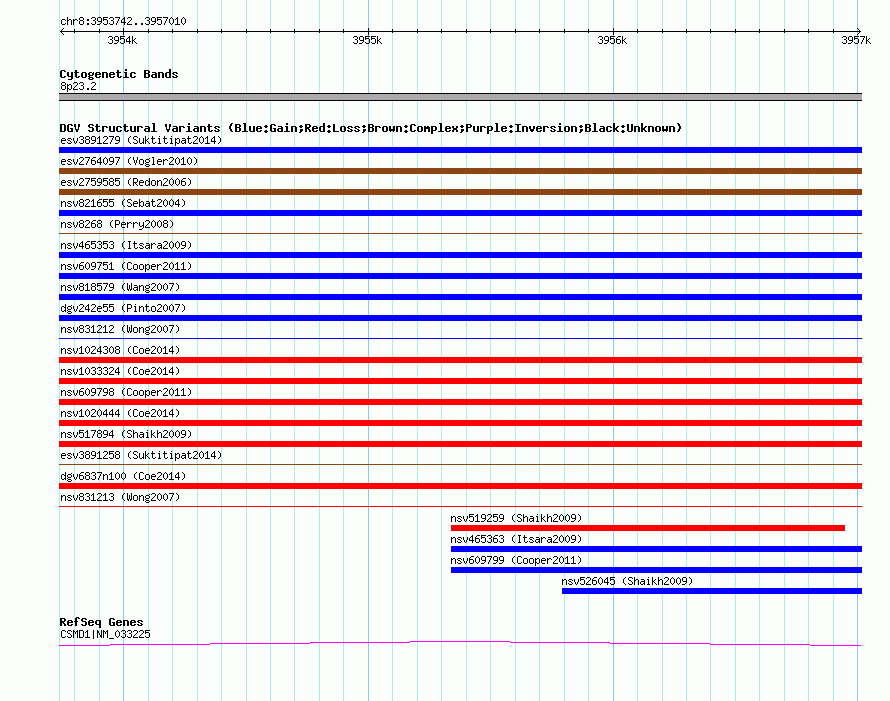
Task: Click the blue bar below nsv821655
Action: click(x=460, y=213)
